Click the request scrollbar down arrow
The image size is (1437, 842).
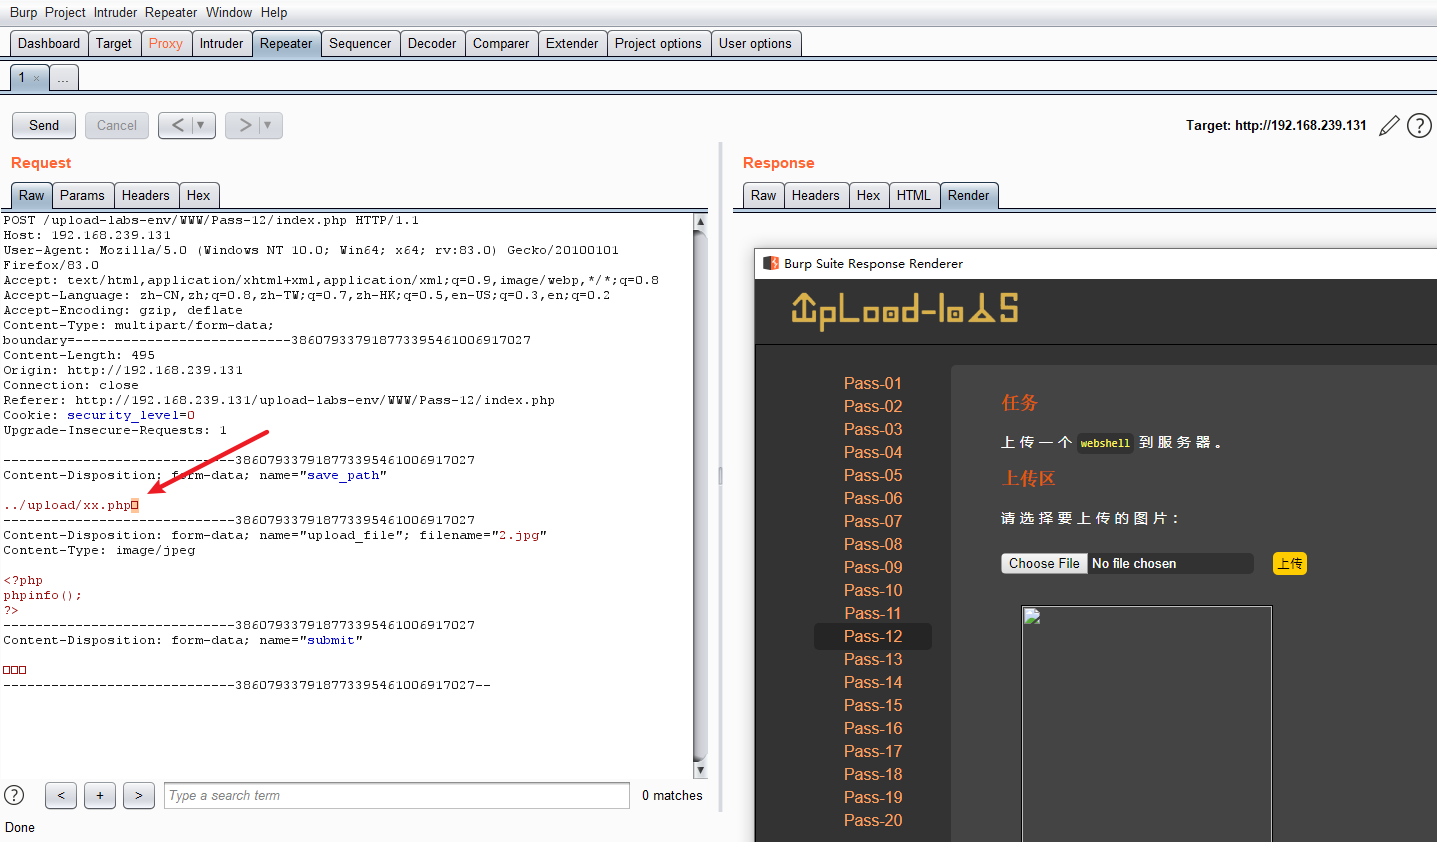coord(700,770)
